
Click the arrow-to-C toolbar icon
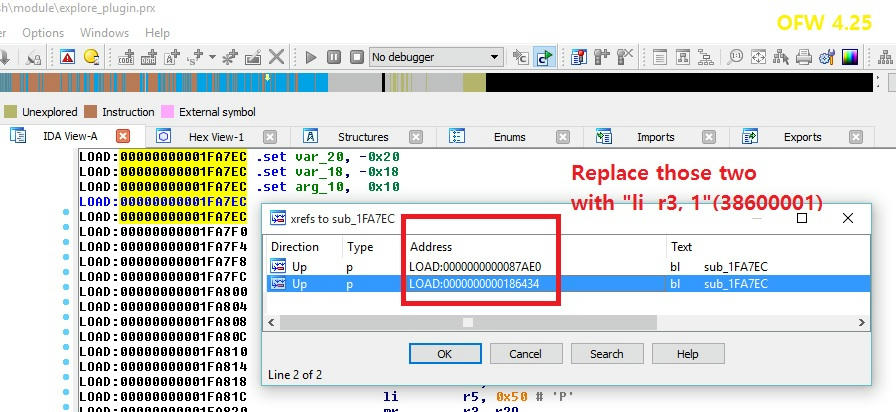pyautogui.click(x=521, y=57)
